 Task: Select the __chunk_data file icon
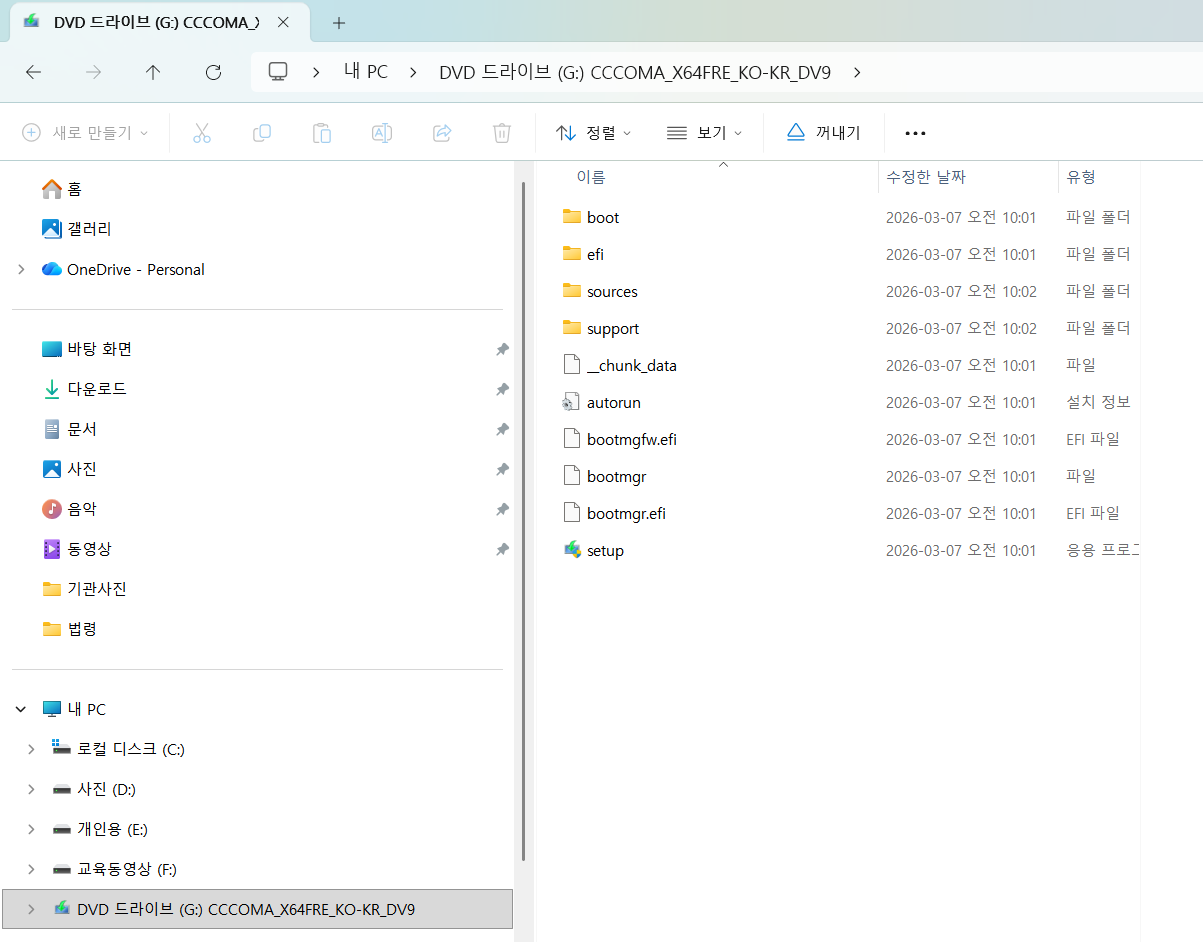[572, 365]
